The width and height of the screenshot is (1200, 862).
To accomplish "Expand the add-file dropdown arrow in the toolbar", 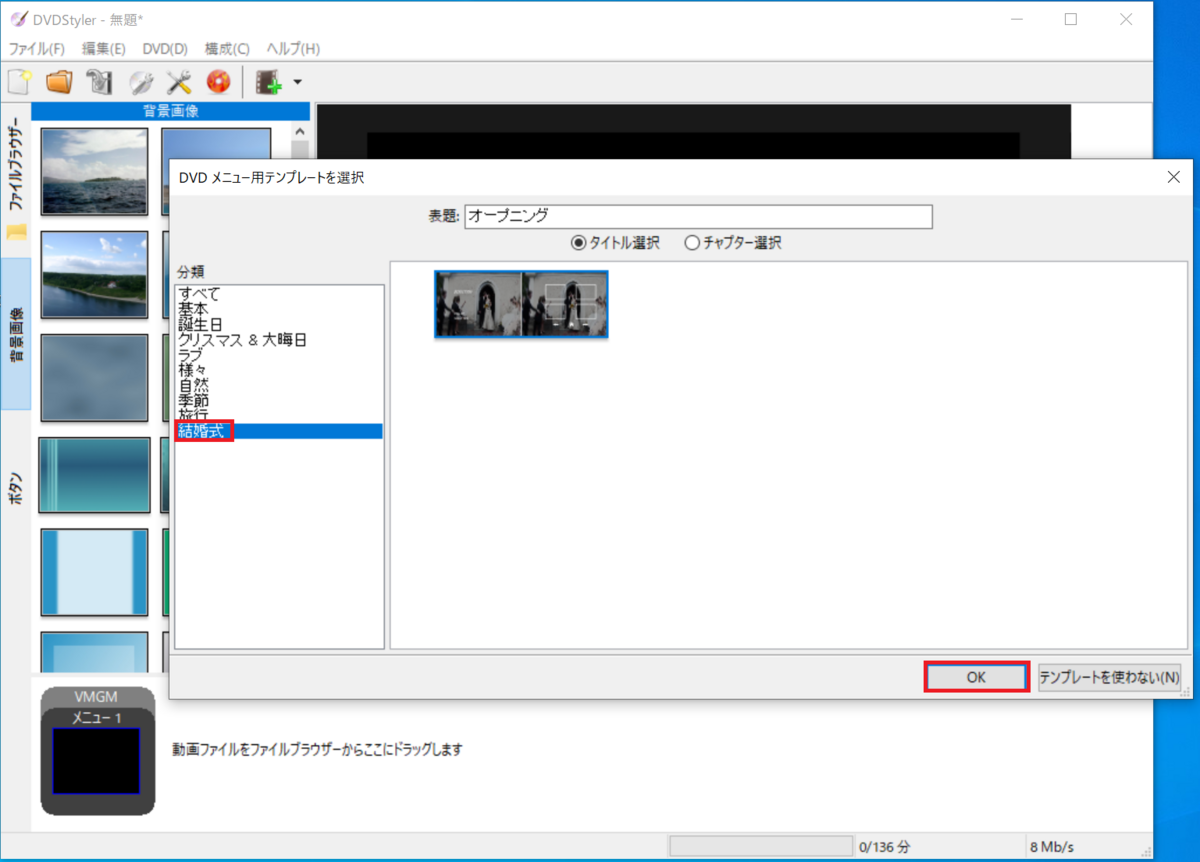I will 297,82.
